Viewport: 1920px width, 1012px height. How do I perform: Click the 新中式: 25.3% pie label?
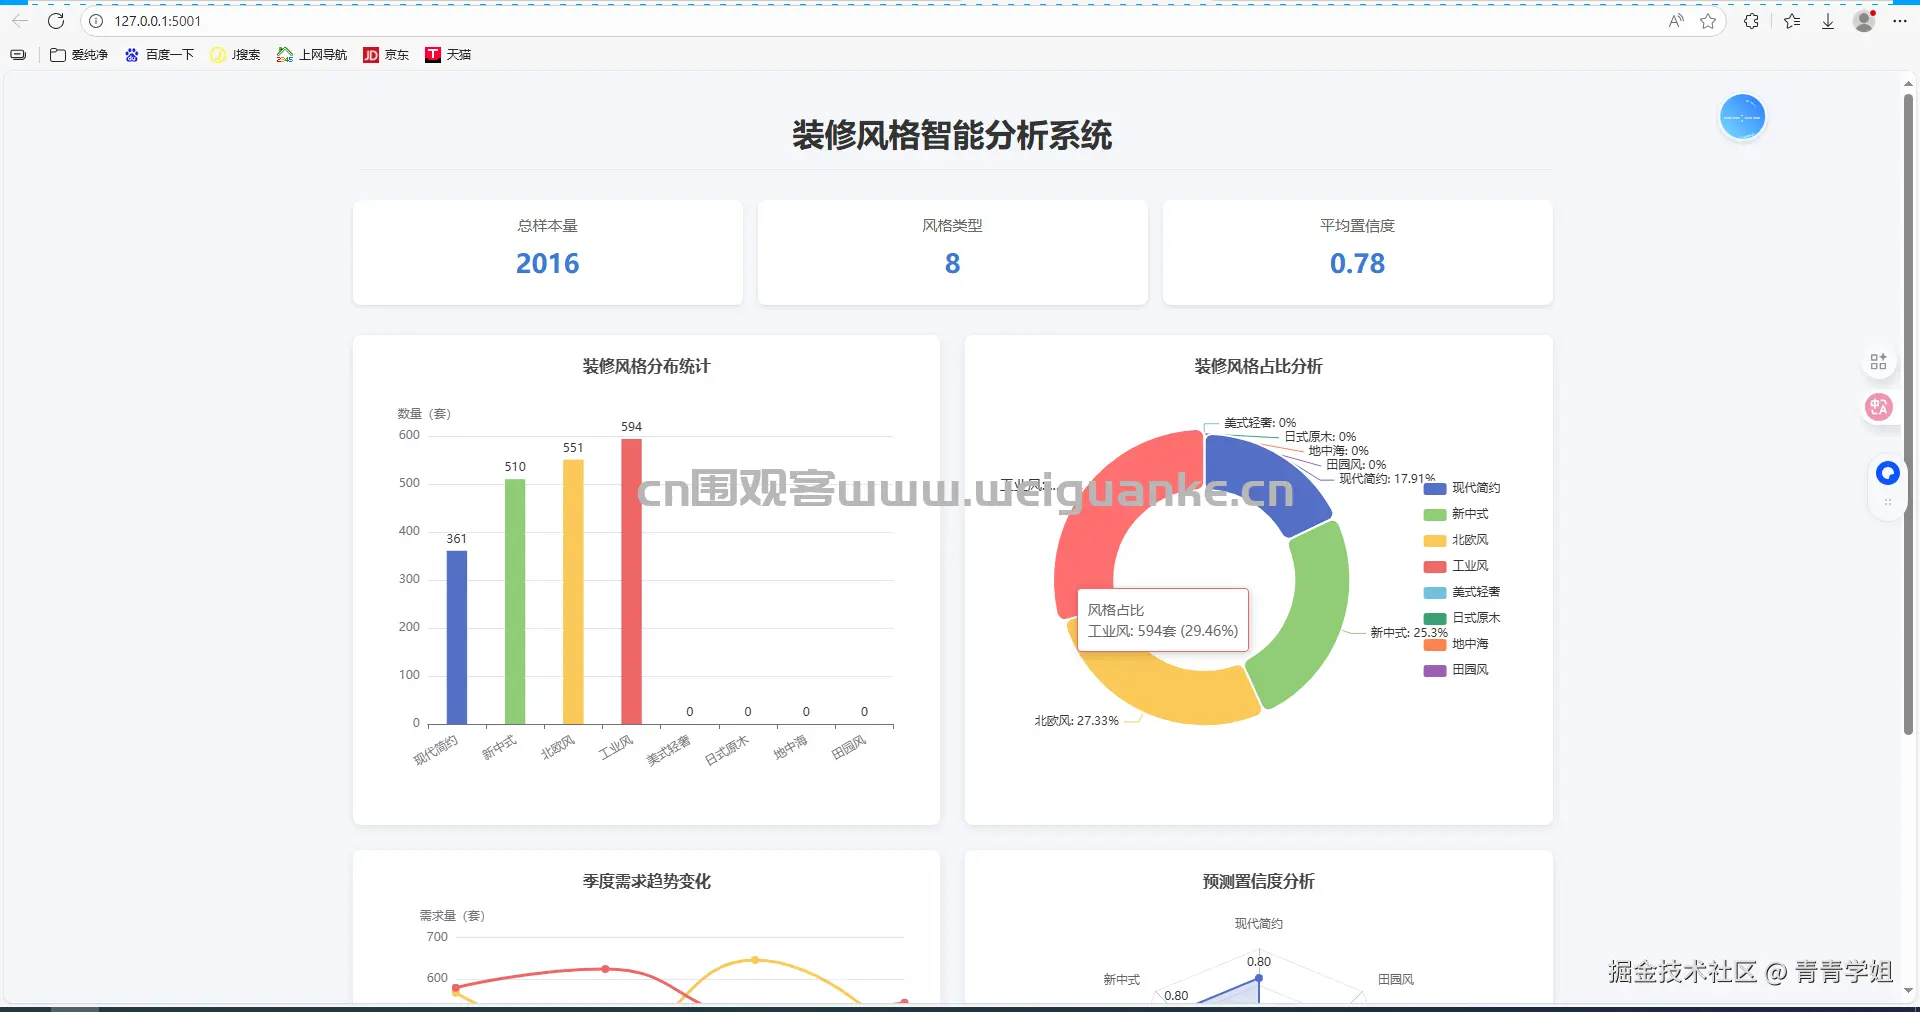1409,632
